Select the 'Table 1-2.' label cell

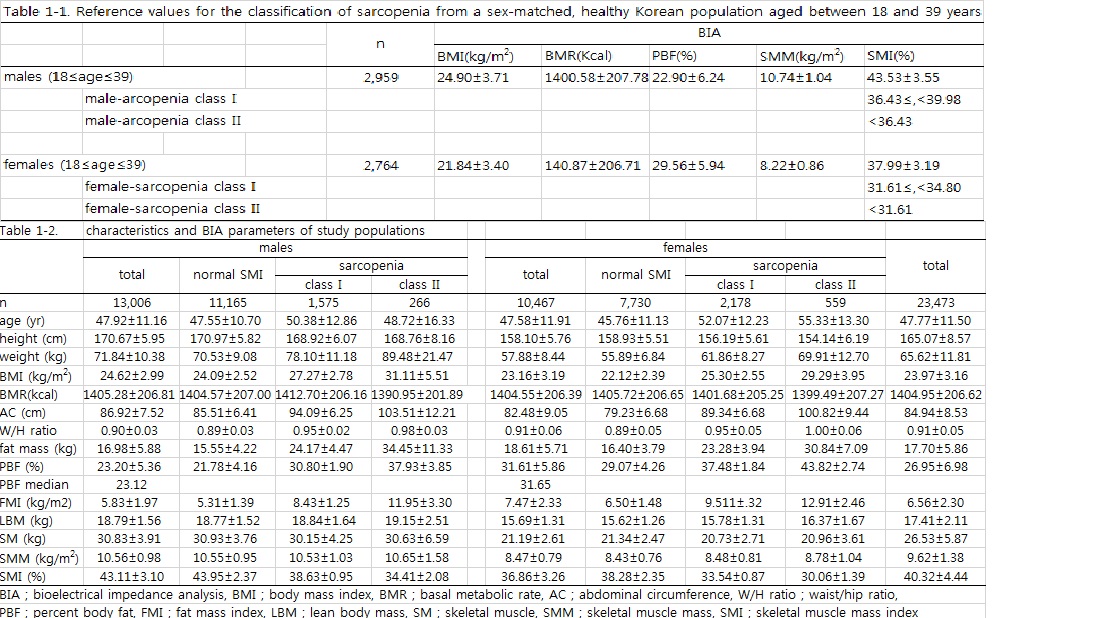30,231
